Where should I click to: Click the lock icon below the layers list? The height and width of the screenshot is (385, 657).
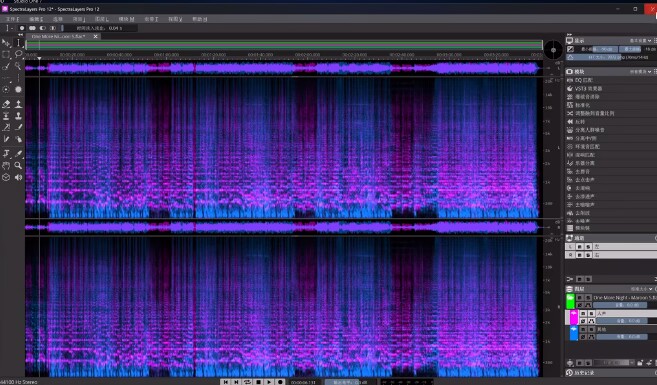pos(640,363)
